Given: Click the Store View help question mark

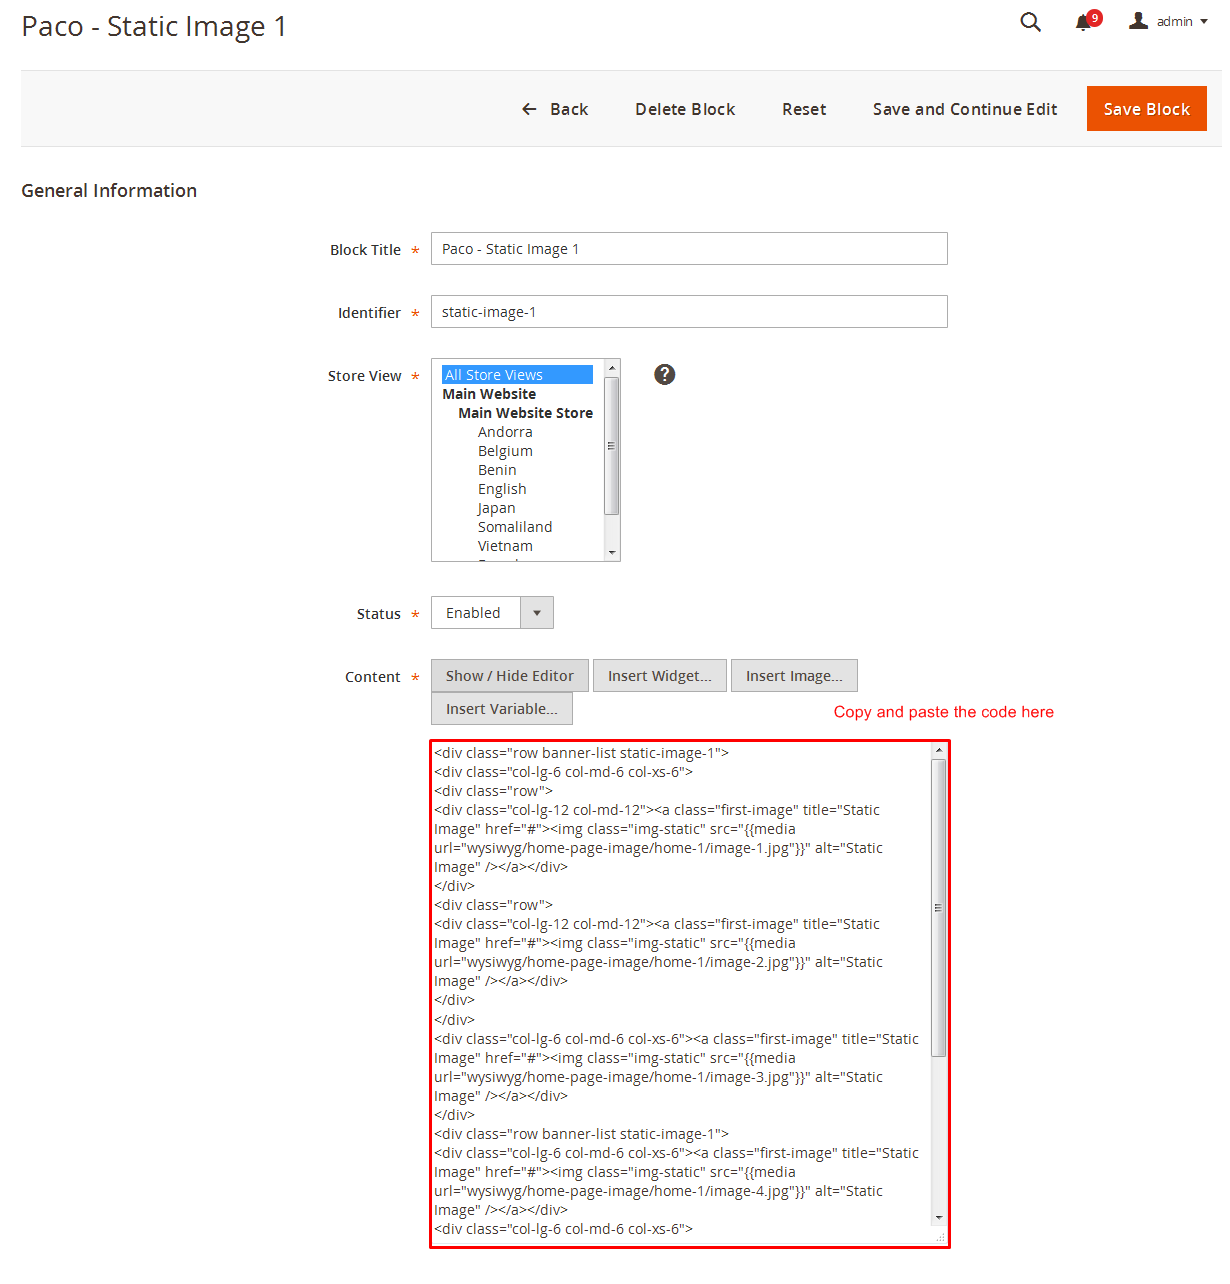Looking at the screenshot, I should click(x=664, y=374).
